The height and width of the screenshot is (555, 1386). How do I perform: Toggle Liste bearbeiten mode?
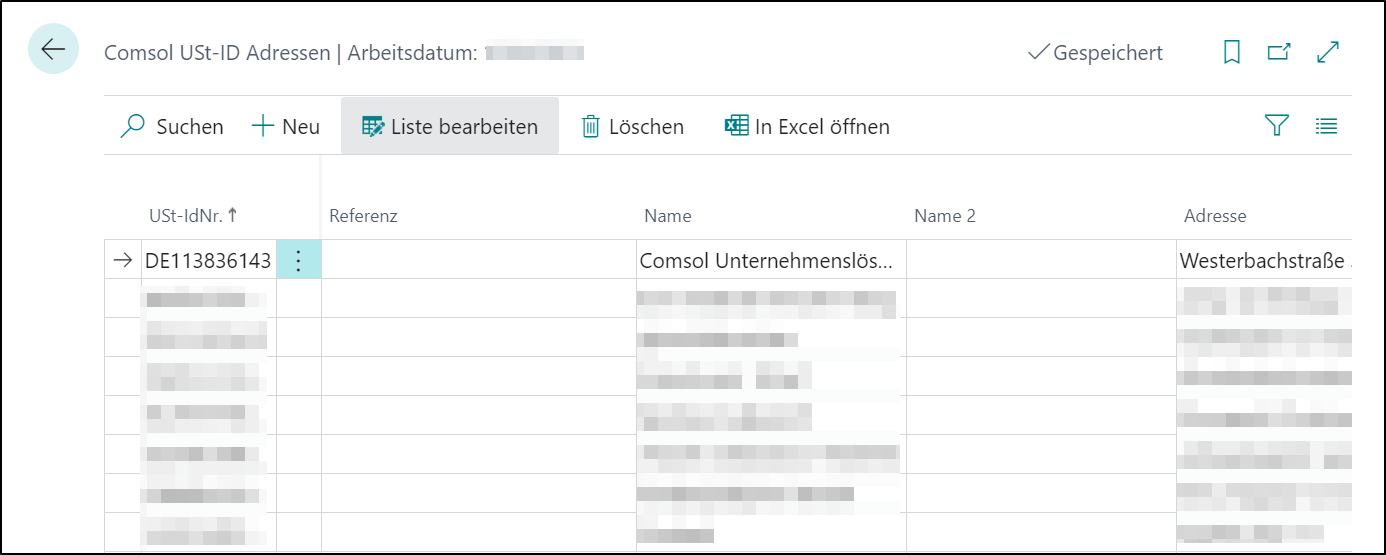point(450,126)
